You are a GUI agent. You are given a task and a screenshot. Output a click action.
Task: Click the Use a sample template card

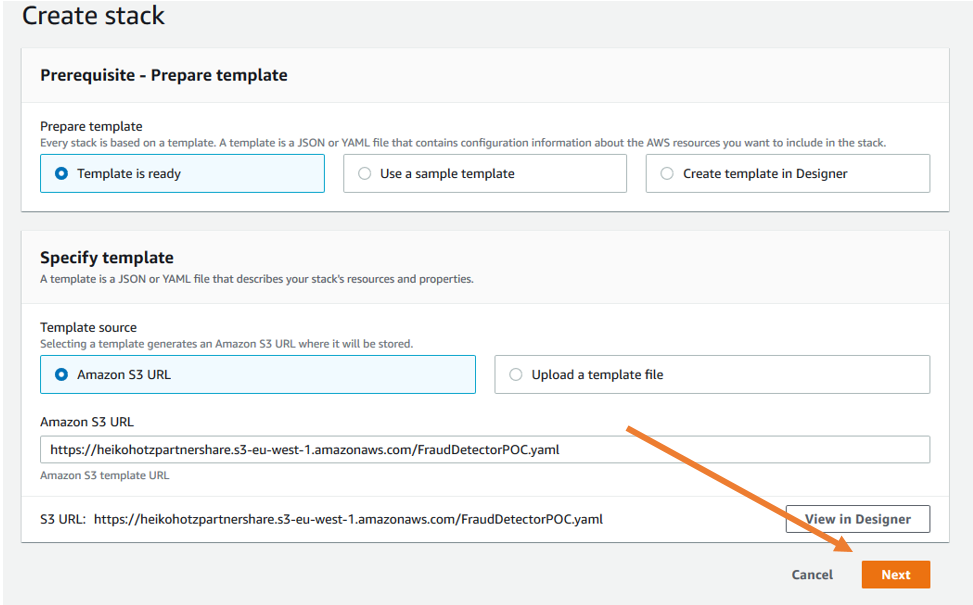(x=485, y=174)
